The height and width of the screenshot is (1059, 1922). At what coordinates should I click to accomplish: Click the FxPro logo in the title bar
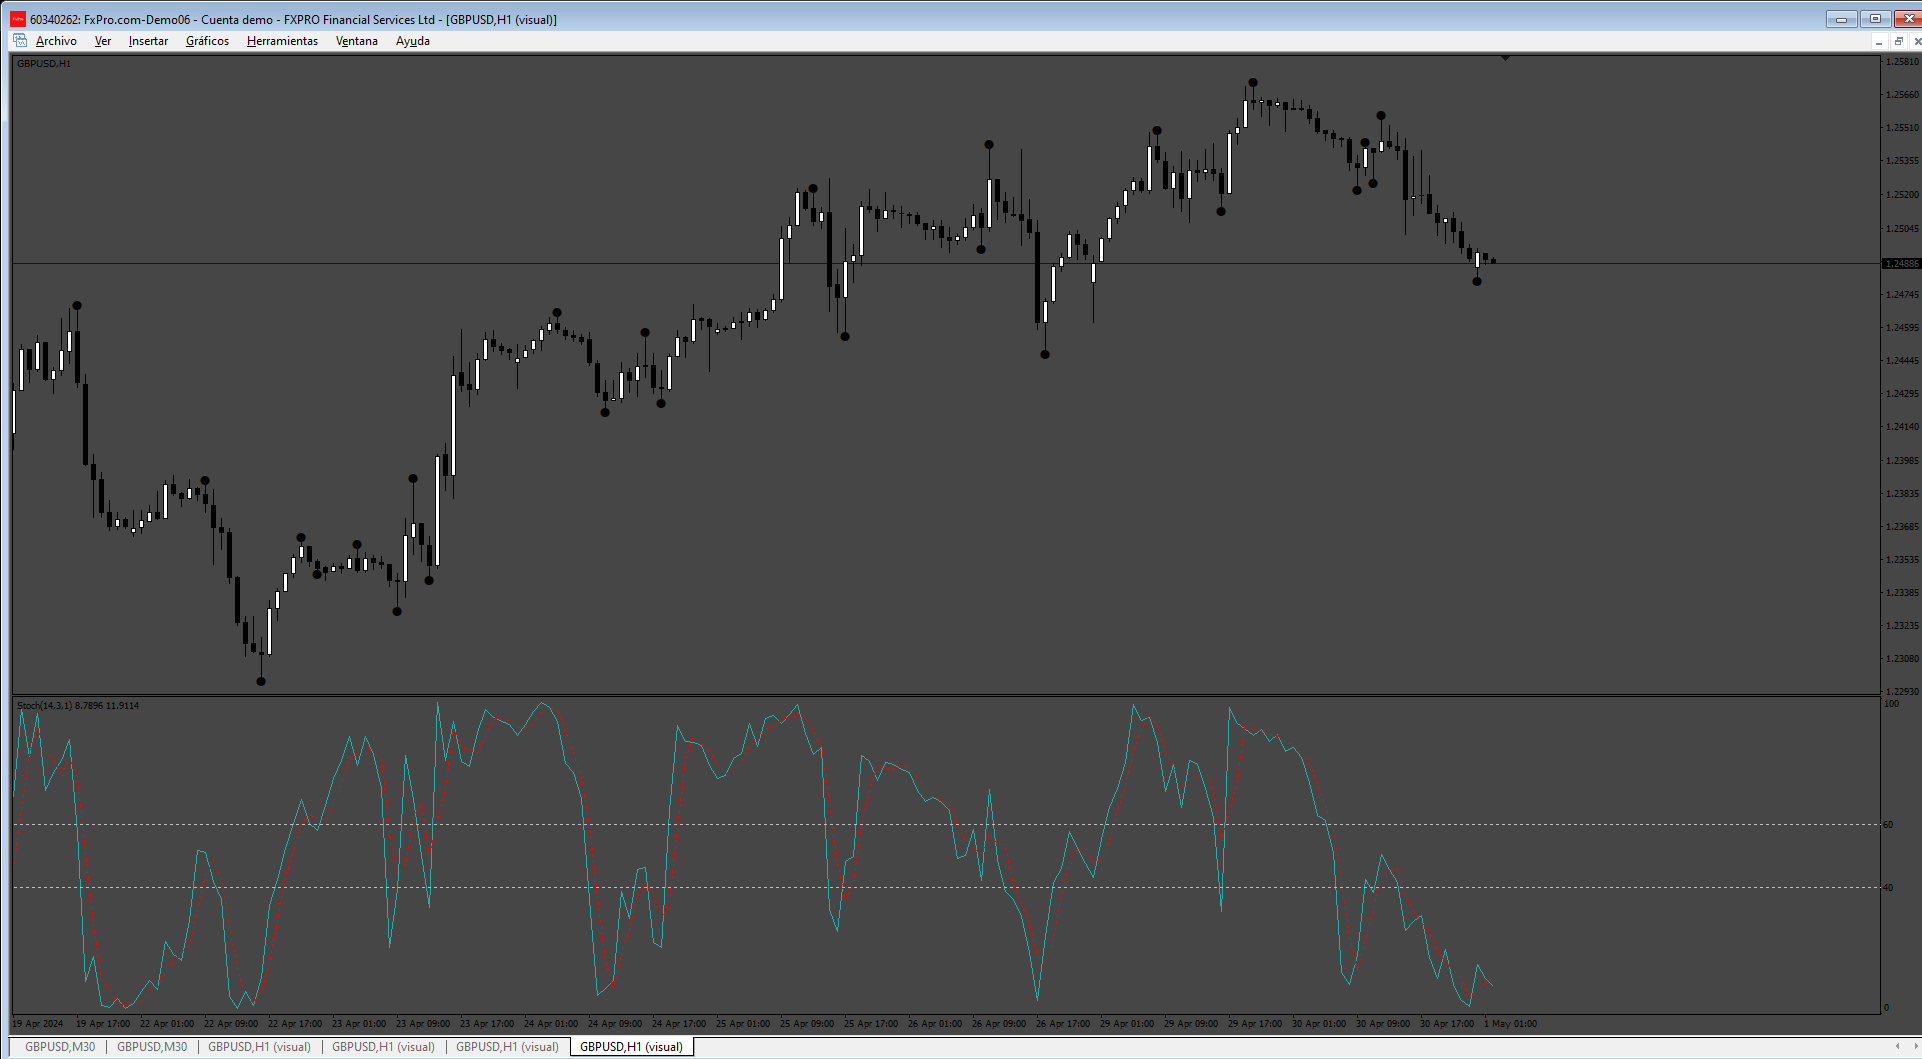[x=18, y=19]
